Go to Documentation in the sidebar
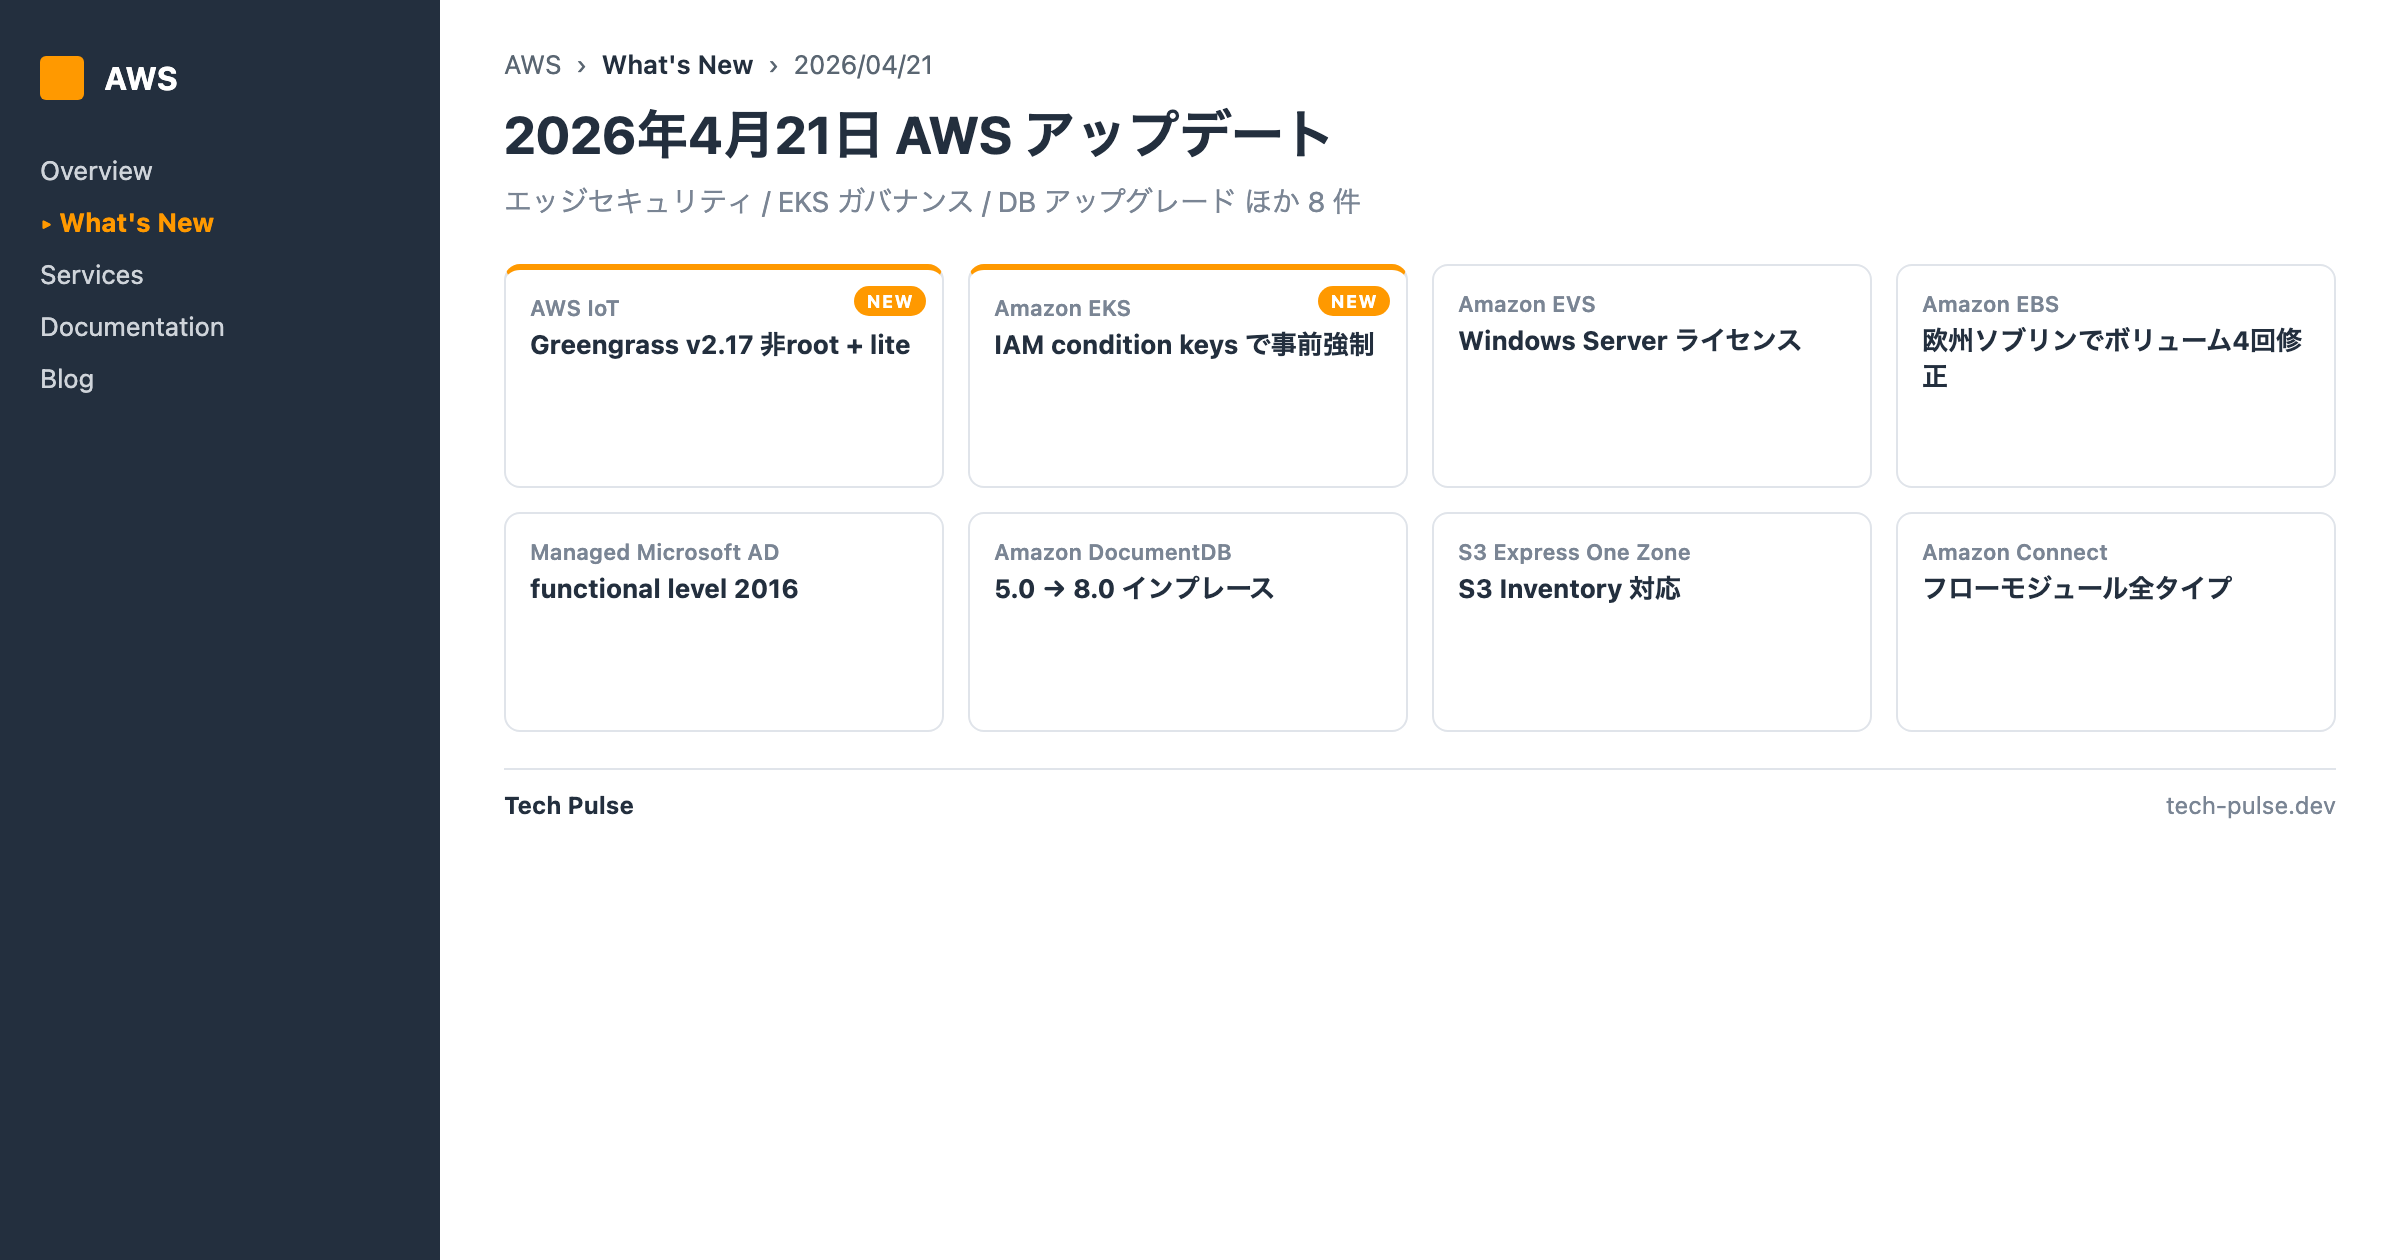The image size is (2400, 1260). click(132, 327)
